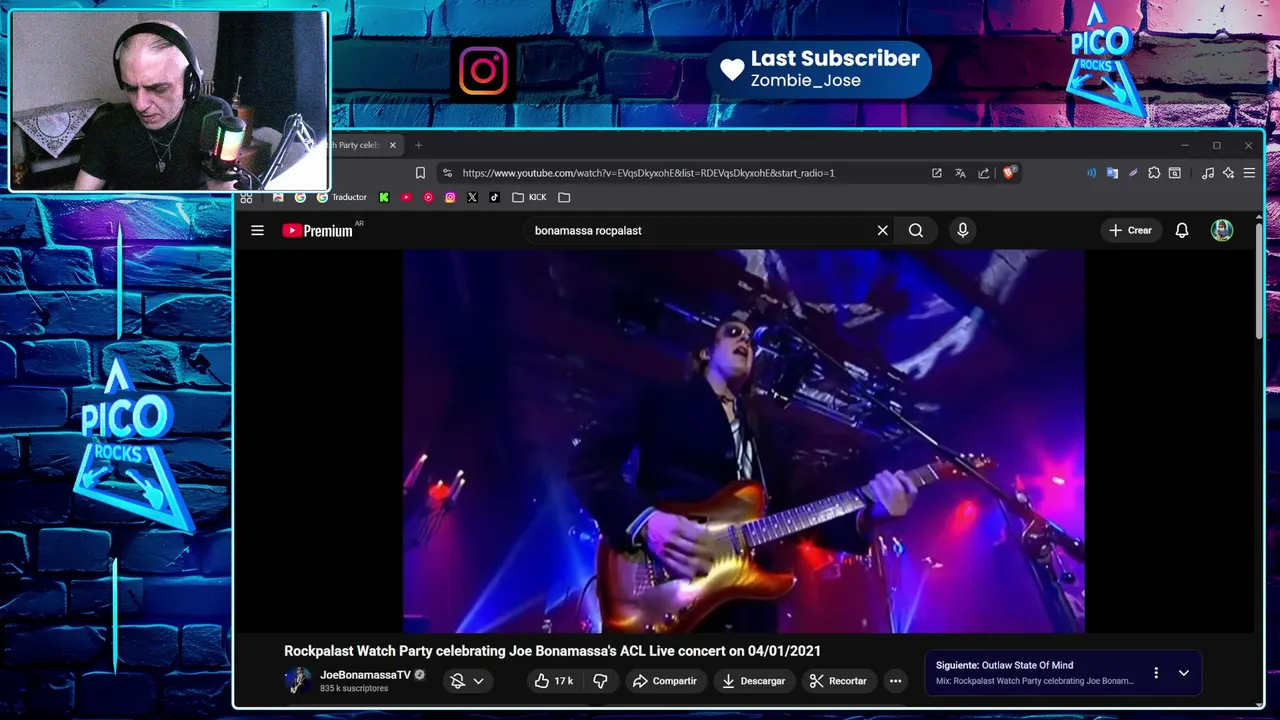Open JoeBonamassaTV channel avatar
Viewport: 1280px width, 720px height.
pyautogui.click(x=298, y=681)
